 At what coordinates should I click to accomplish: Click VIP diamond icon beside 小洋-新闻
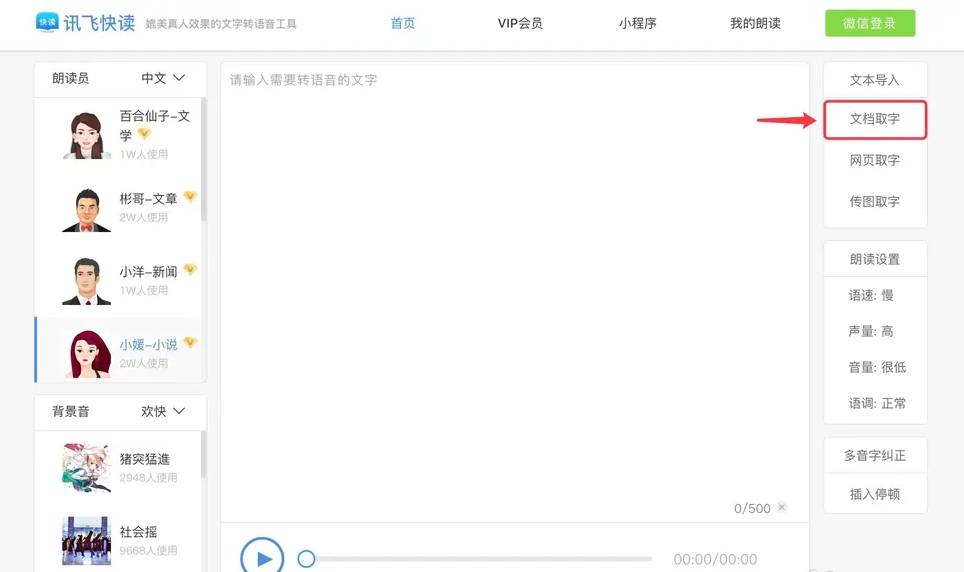pyautogui.click(x=190, y=269)
